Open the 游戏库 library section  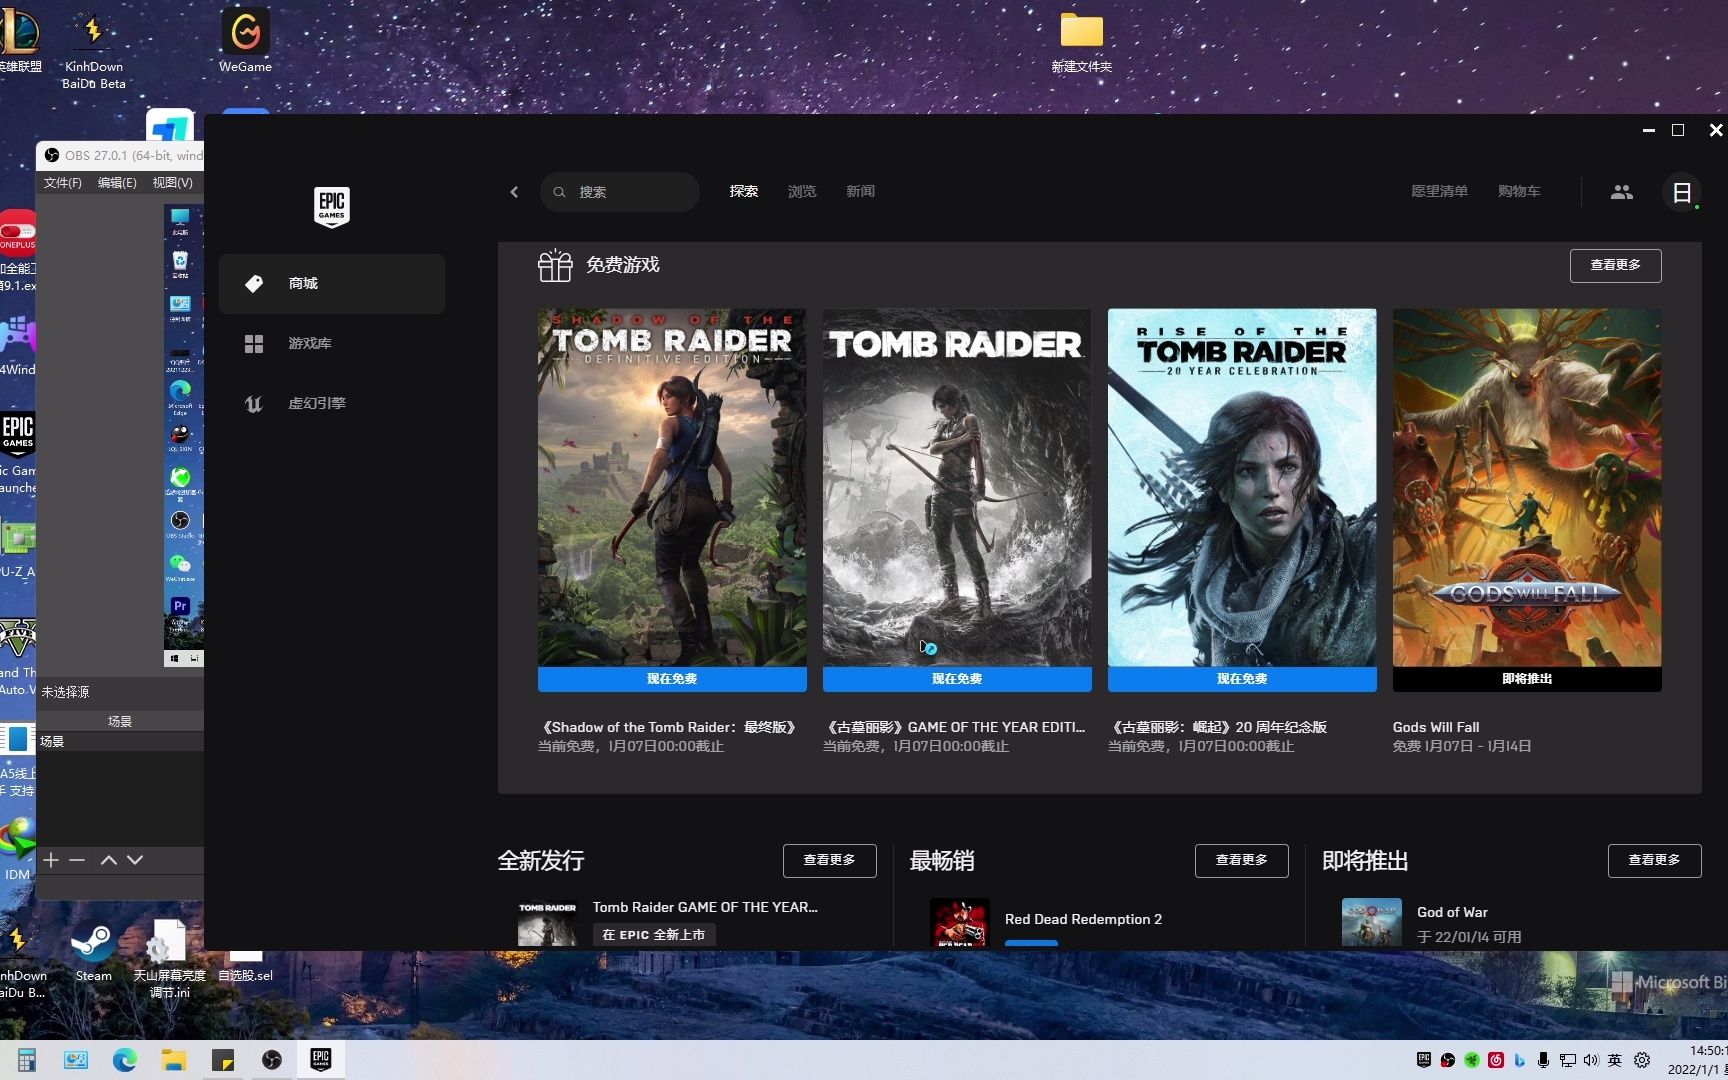pyautogui.click(x=332, y=344)
